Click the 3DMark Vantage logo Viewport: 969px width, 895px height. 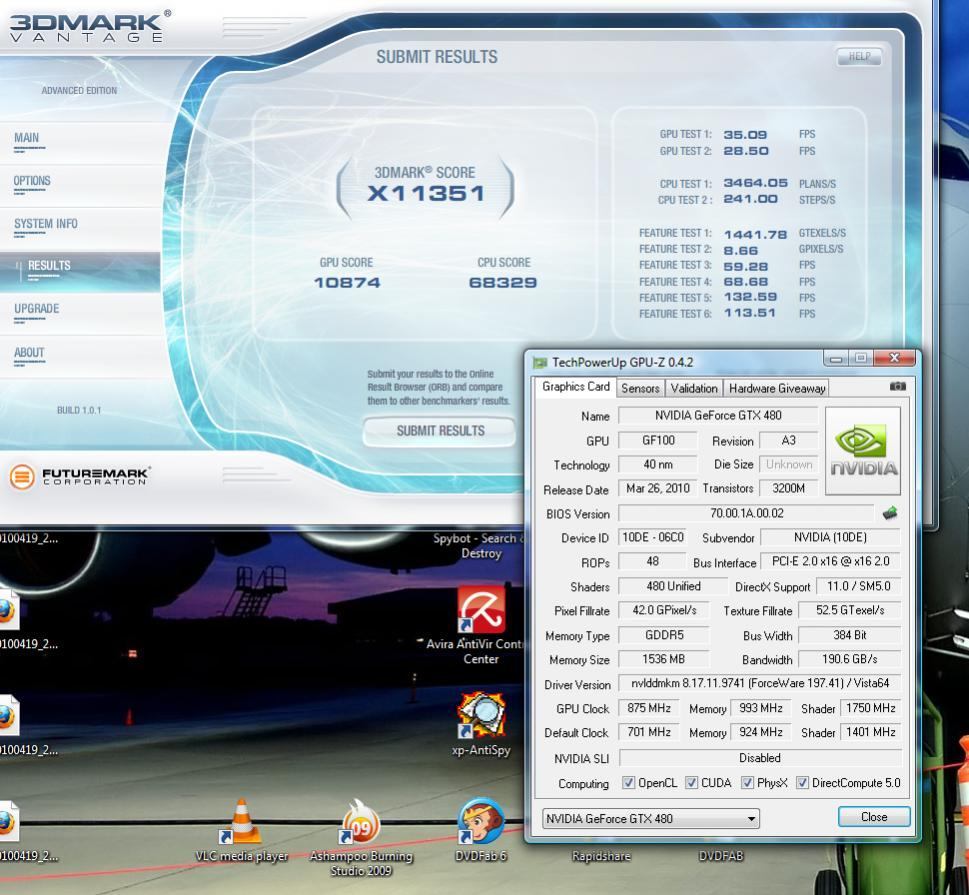(90, 27)
